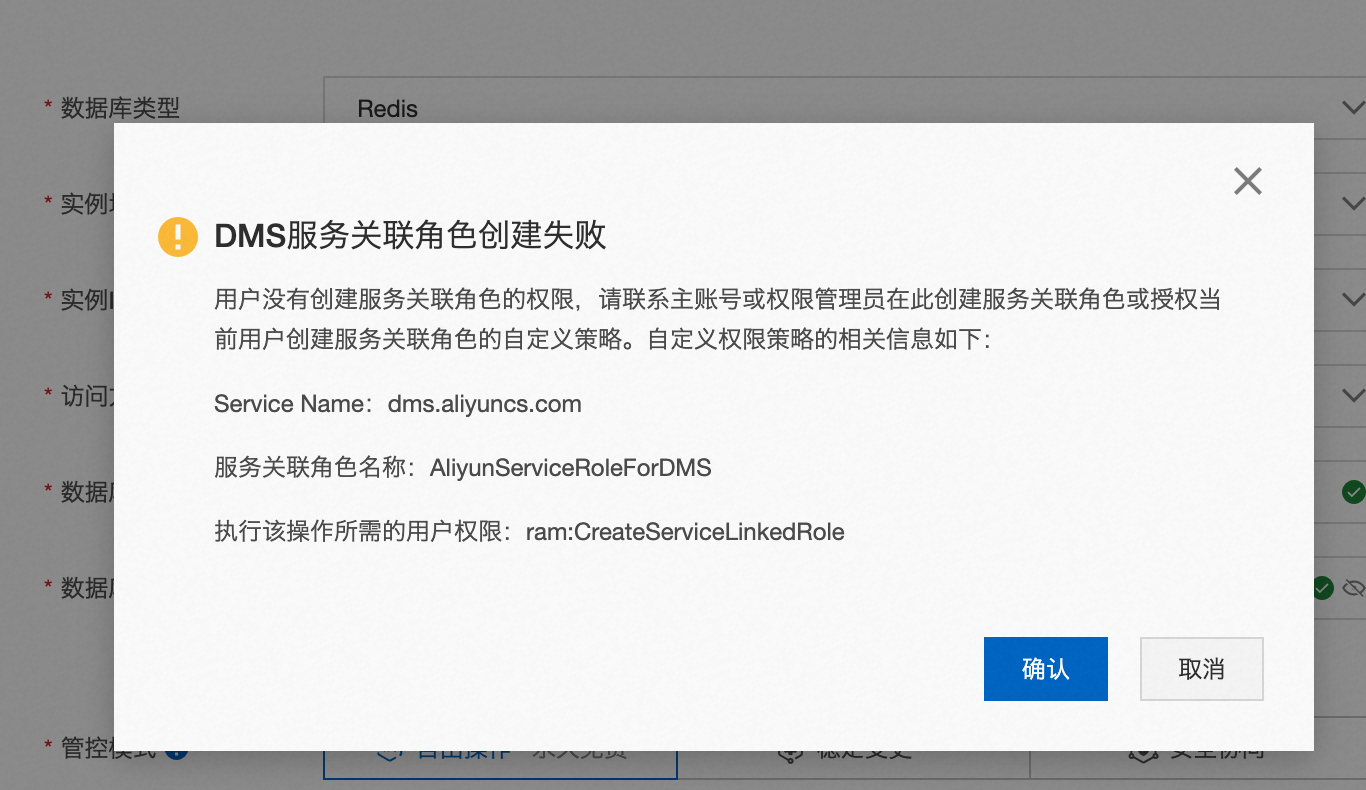Screen dimensions: 1366x790
Task: Open the 数据库类型 Redis dropdown
Action: [x=845, y=108]
